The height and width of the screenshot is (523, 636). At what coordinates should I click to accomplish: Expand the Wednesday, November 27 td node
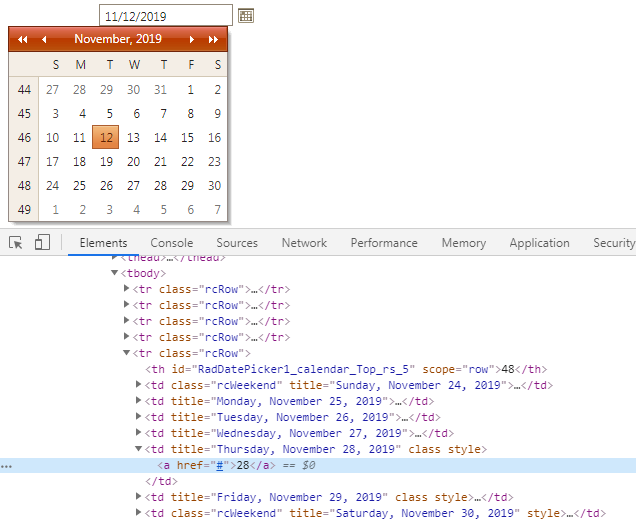[138, 432]
